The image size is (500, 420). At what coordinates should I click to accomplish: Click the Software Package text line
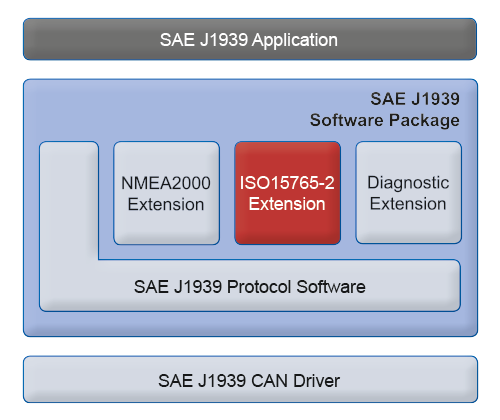coord(385,120)
